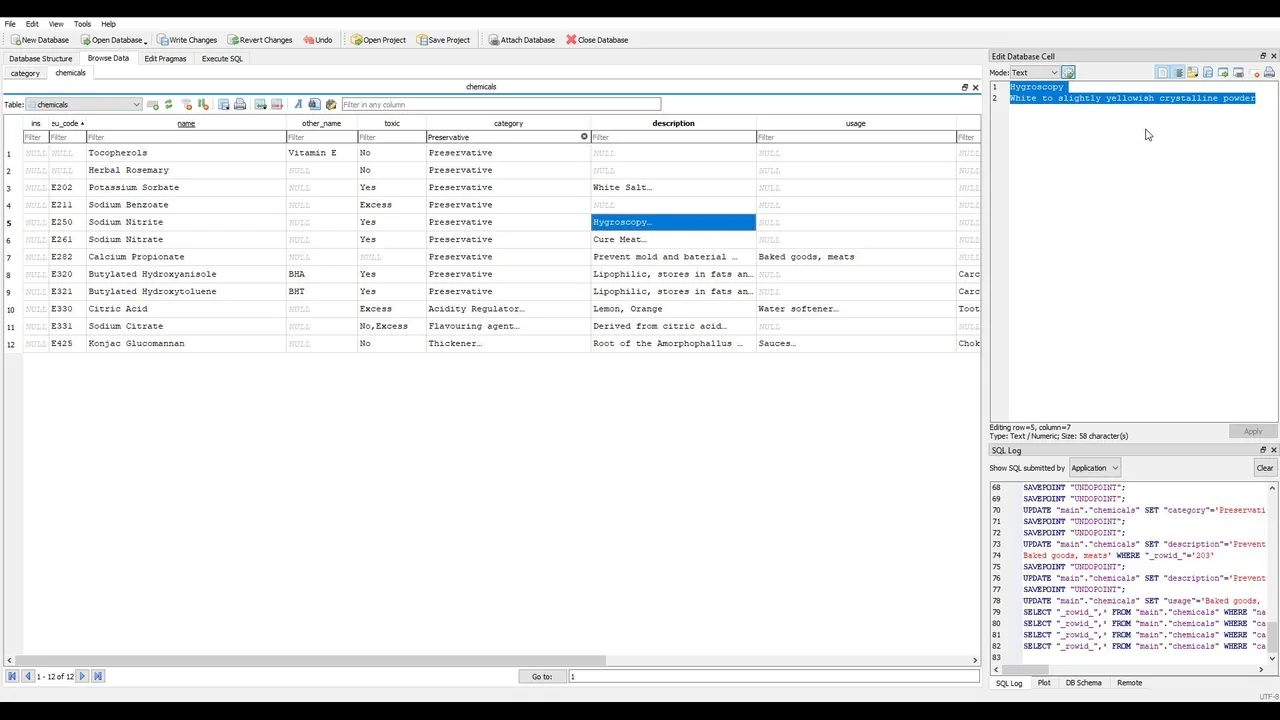1280x720 pixels.
Task: Go to next page navigation arrow
Action: [x=82, y=676]
